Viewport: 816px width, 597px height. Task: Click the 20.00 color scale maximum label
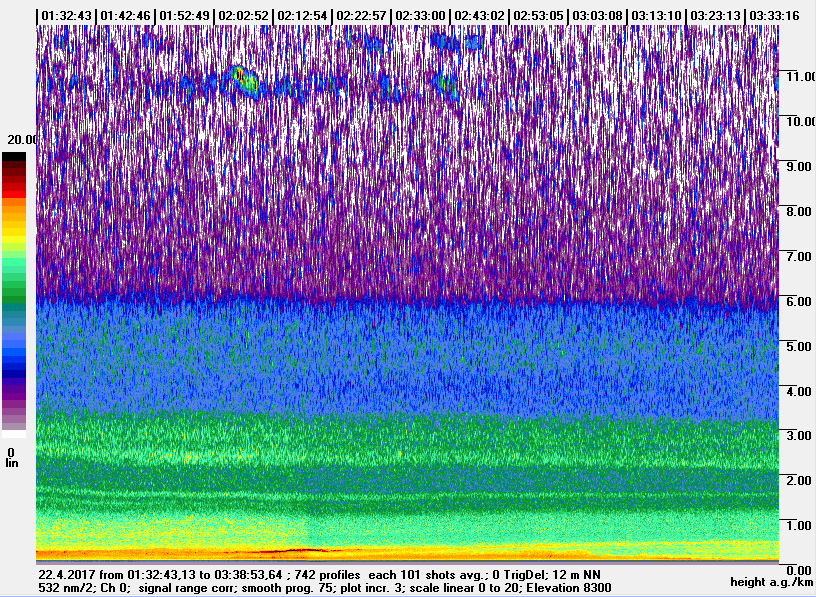point(21,140)
